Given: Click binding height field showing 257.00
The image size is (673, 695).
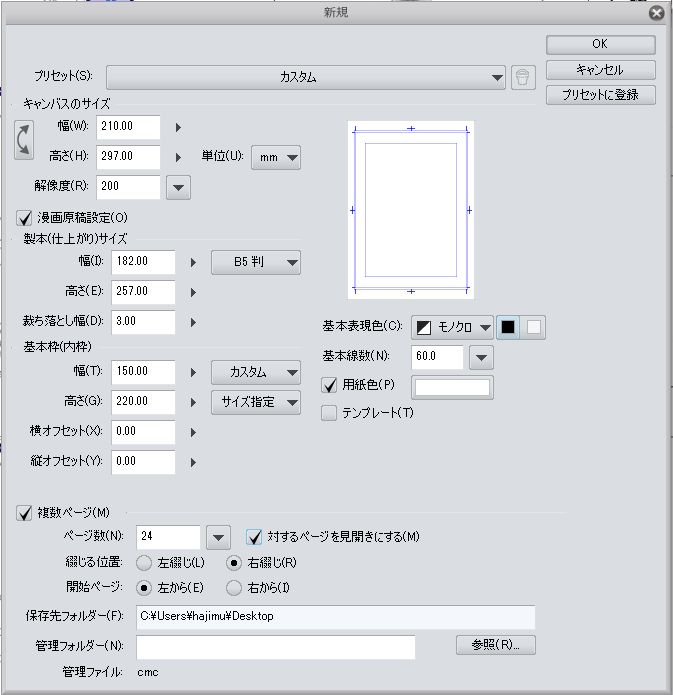Looking at the screenshot, I should click(143, 293).
